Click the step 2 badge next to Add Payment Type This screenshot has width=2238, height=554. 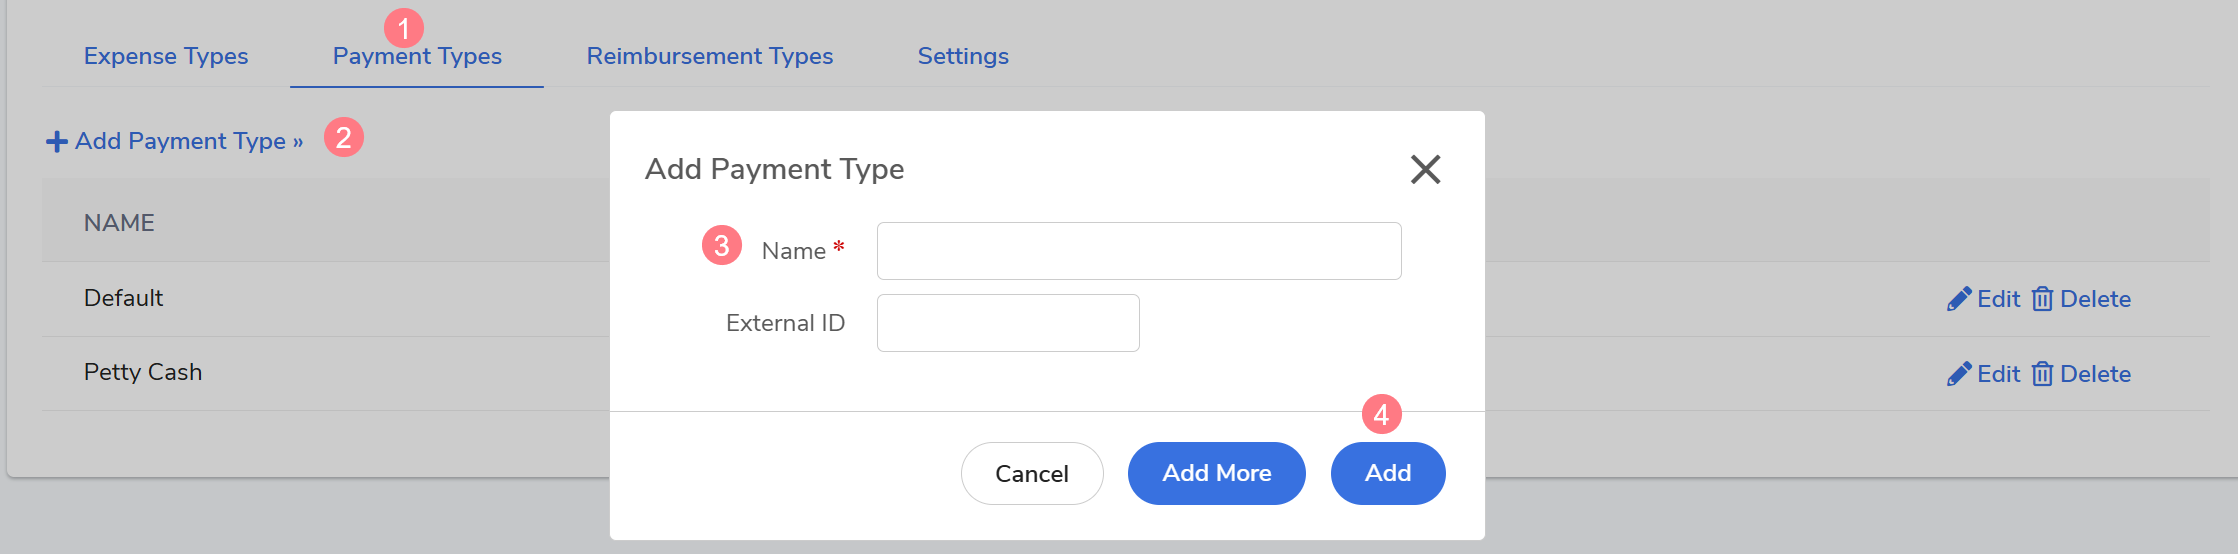click(x=344, y=137)
